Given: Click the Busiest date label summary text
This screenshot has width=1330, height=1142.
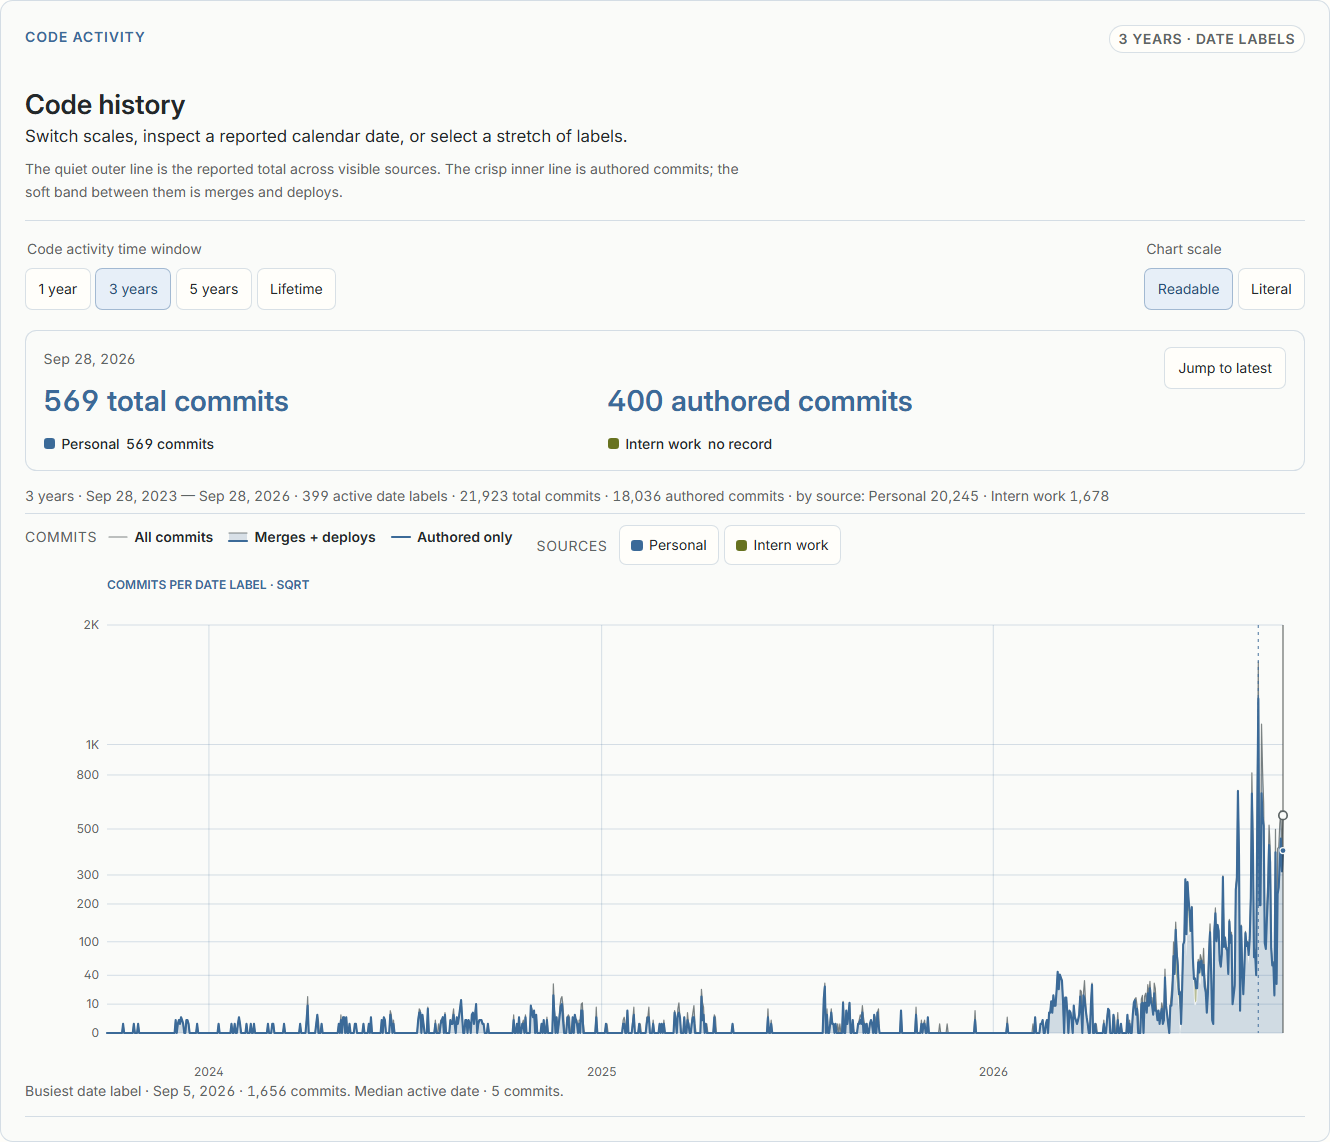Looking at the screenshot, I should pos(294,1091).
